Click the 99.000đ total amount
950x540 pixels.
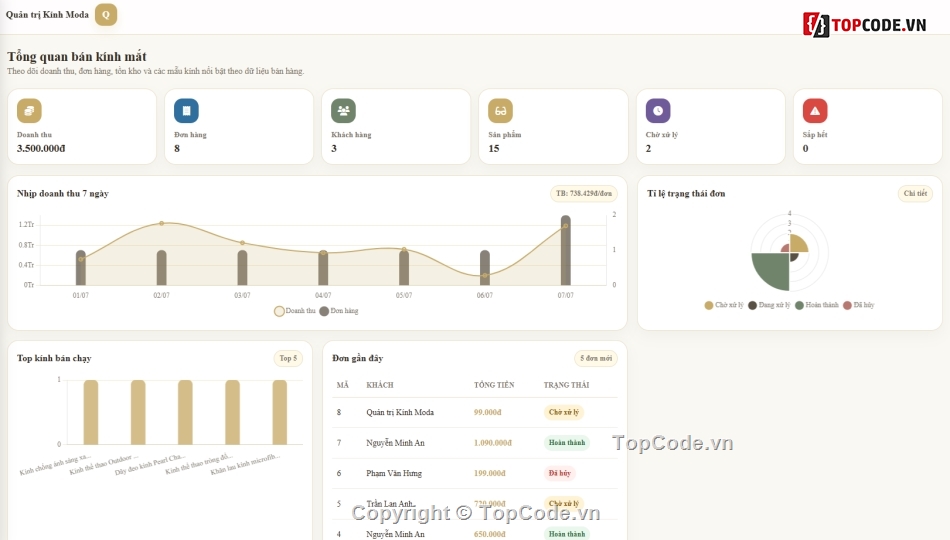coord(488,412)
